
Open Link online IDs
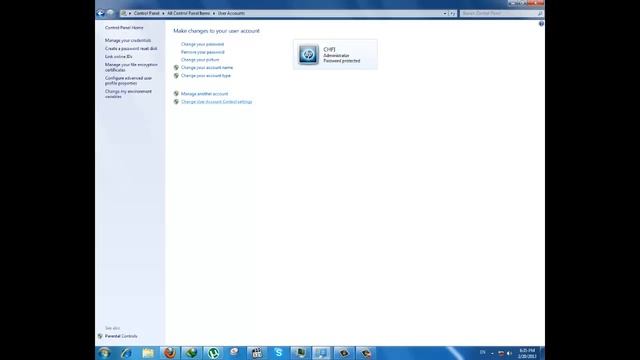(118, 57)
